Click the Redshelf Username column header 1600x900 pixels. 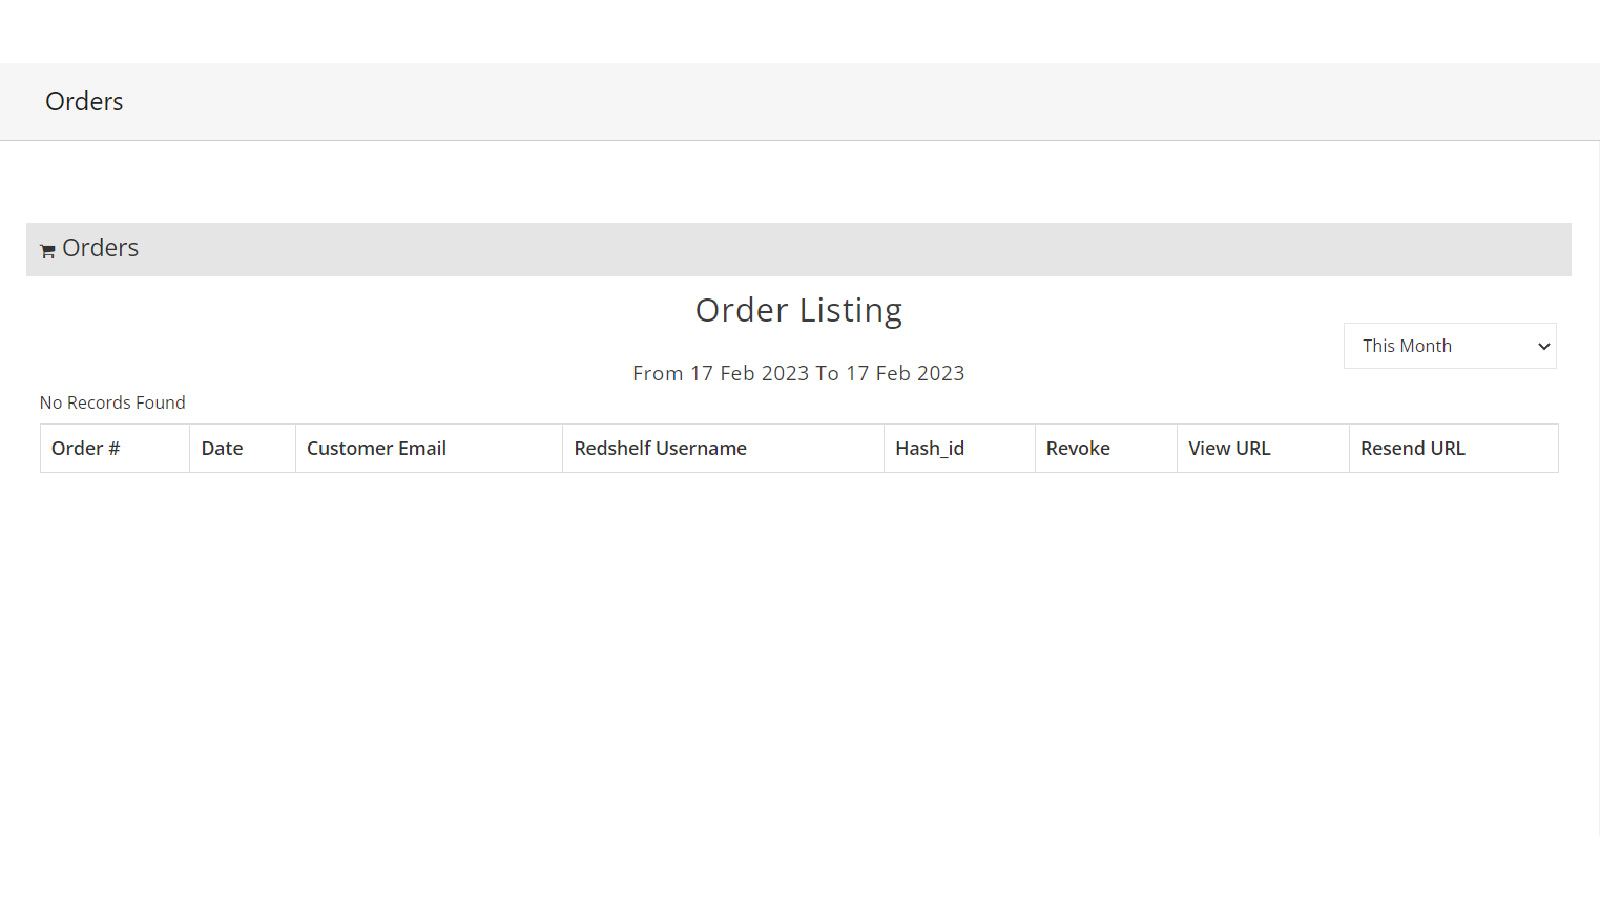pyautogui.click(x=723, y=448)
